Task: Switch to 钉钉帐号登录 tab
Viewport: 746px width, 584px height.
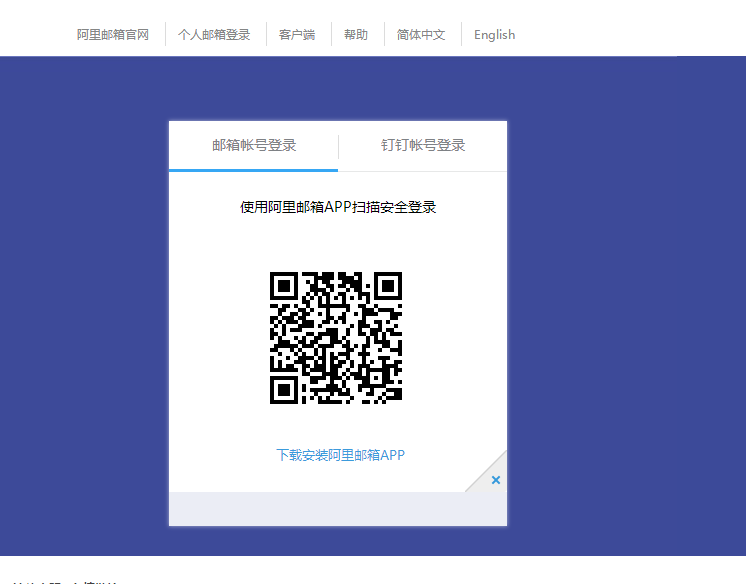Action: (423, 145)
